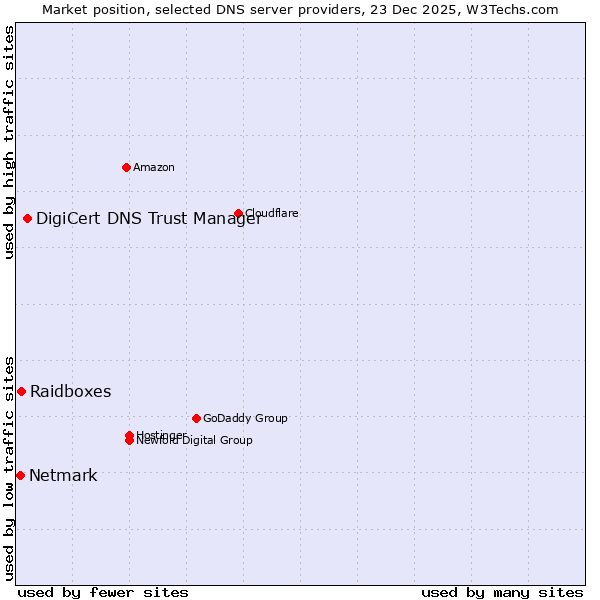600x600 pixels.
Task: Click the Raidboxes text label
Action: point(70,391)
